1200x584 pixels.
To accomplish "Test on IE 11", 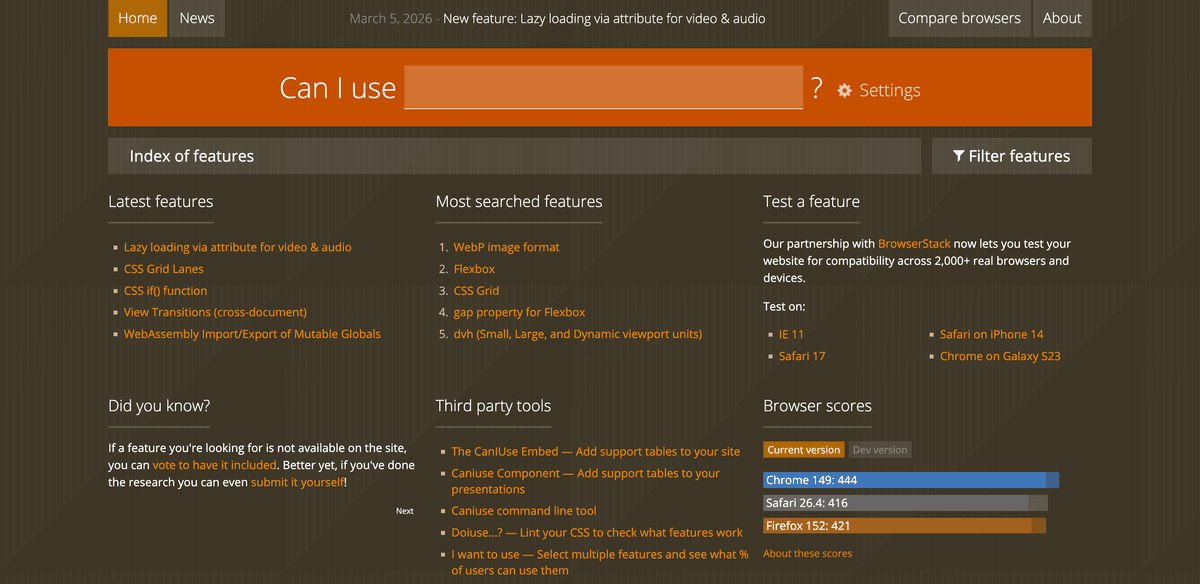I will (791, 334).
